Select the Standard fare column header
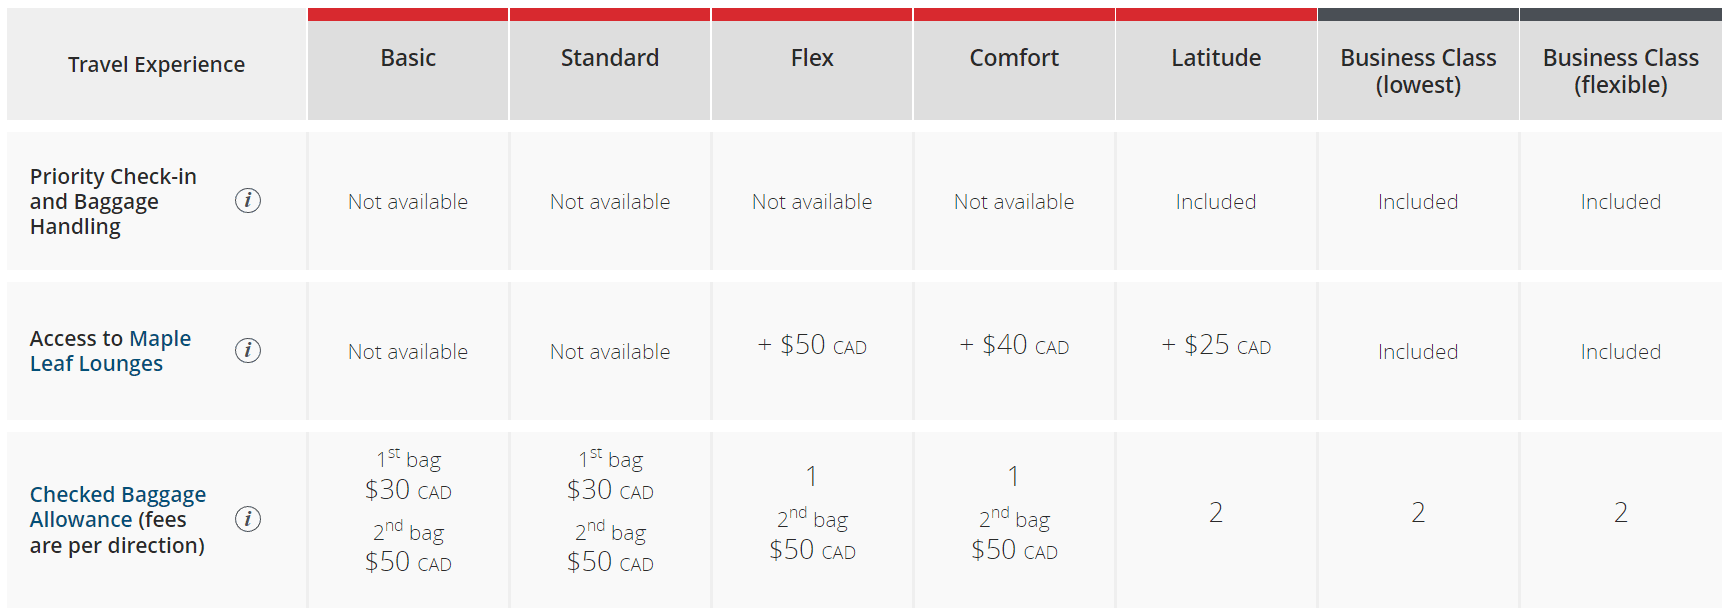1728x613 pixels. pyautogui.click(x=610, y=58)
